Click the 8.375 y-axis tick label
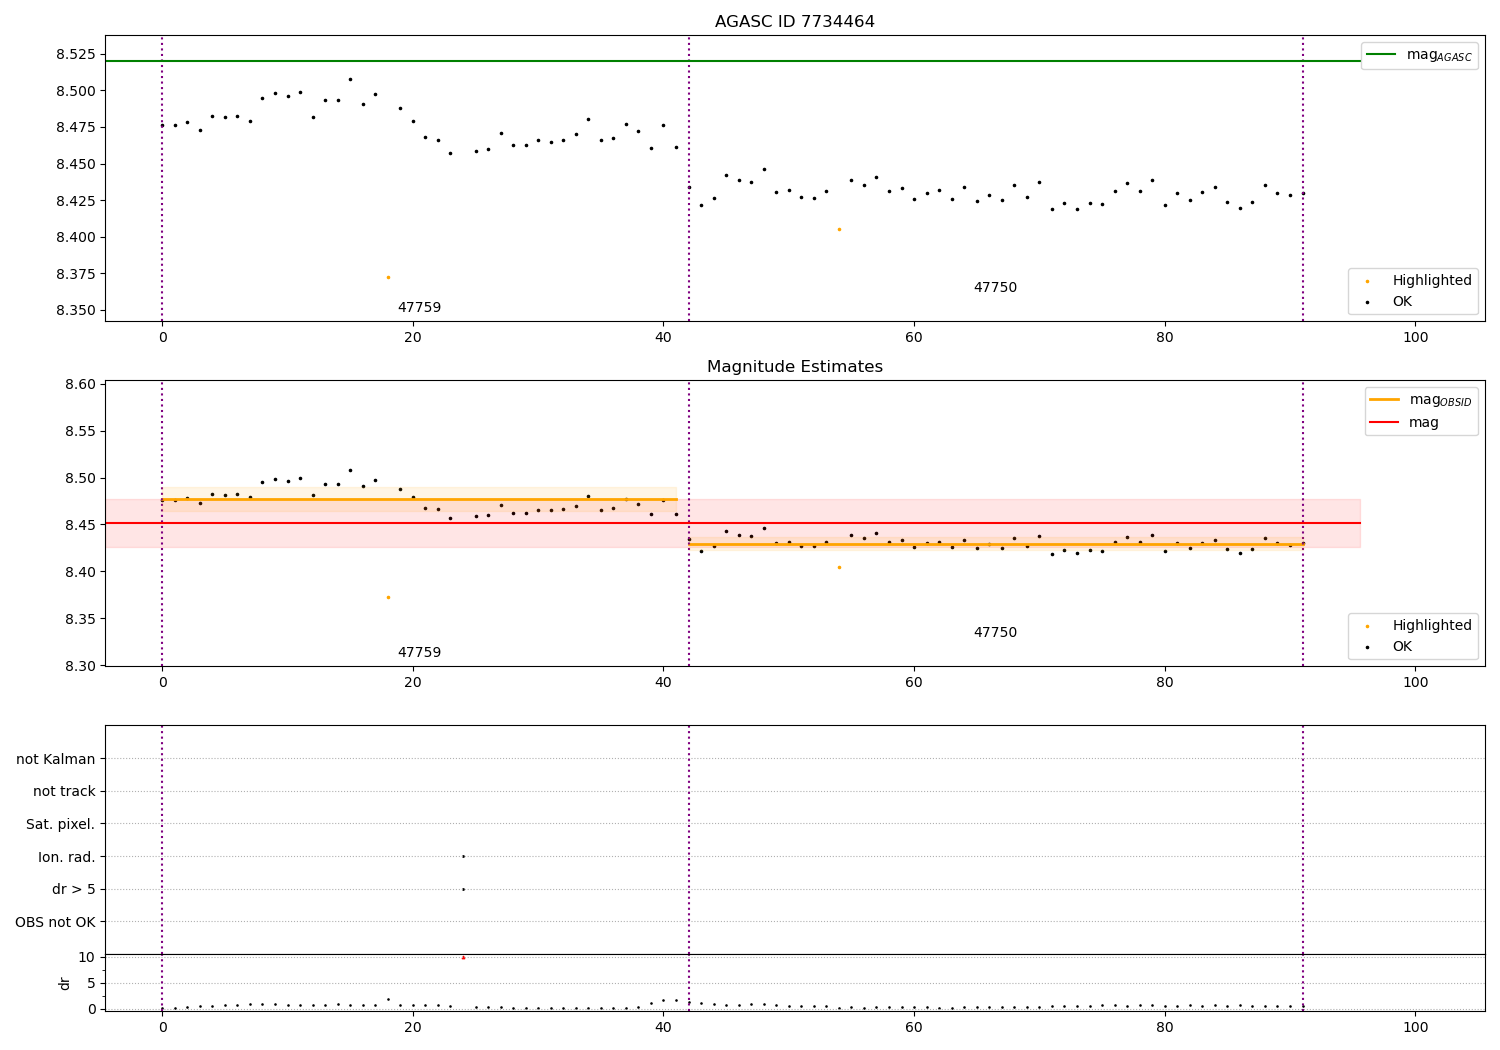The width and height of the screenshot is (1500, 1050). pos(75,274)
